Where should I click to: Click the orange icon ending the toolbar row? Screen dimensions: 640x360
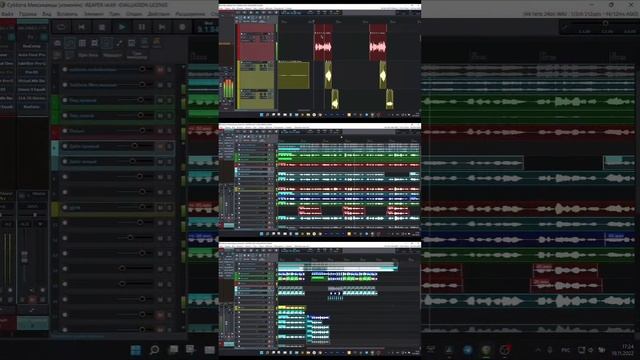(x=157, y=43)
